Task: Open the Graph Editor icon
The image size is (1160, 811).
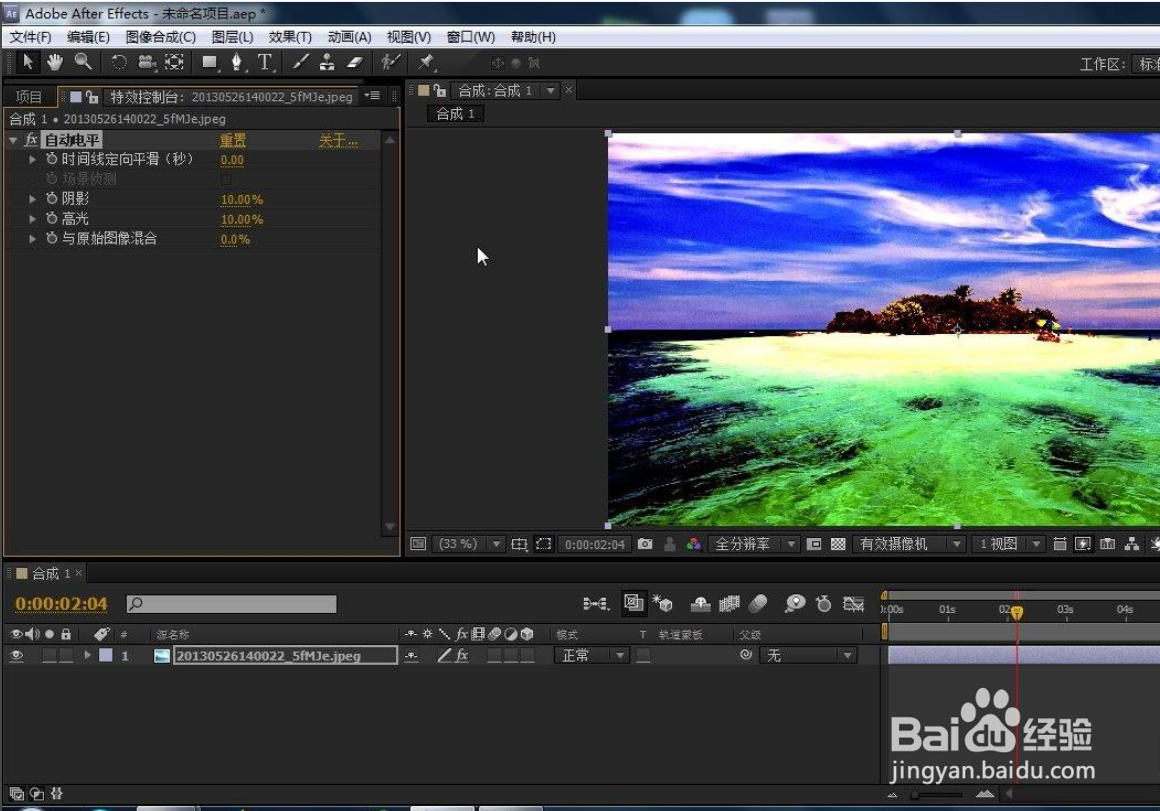Action: [x=854, y=604]
